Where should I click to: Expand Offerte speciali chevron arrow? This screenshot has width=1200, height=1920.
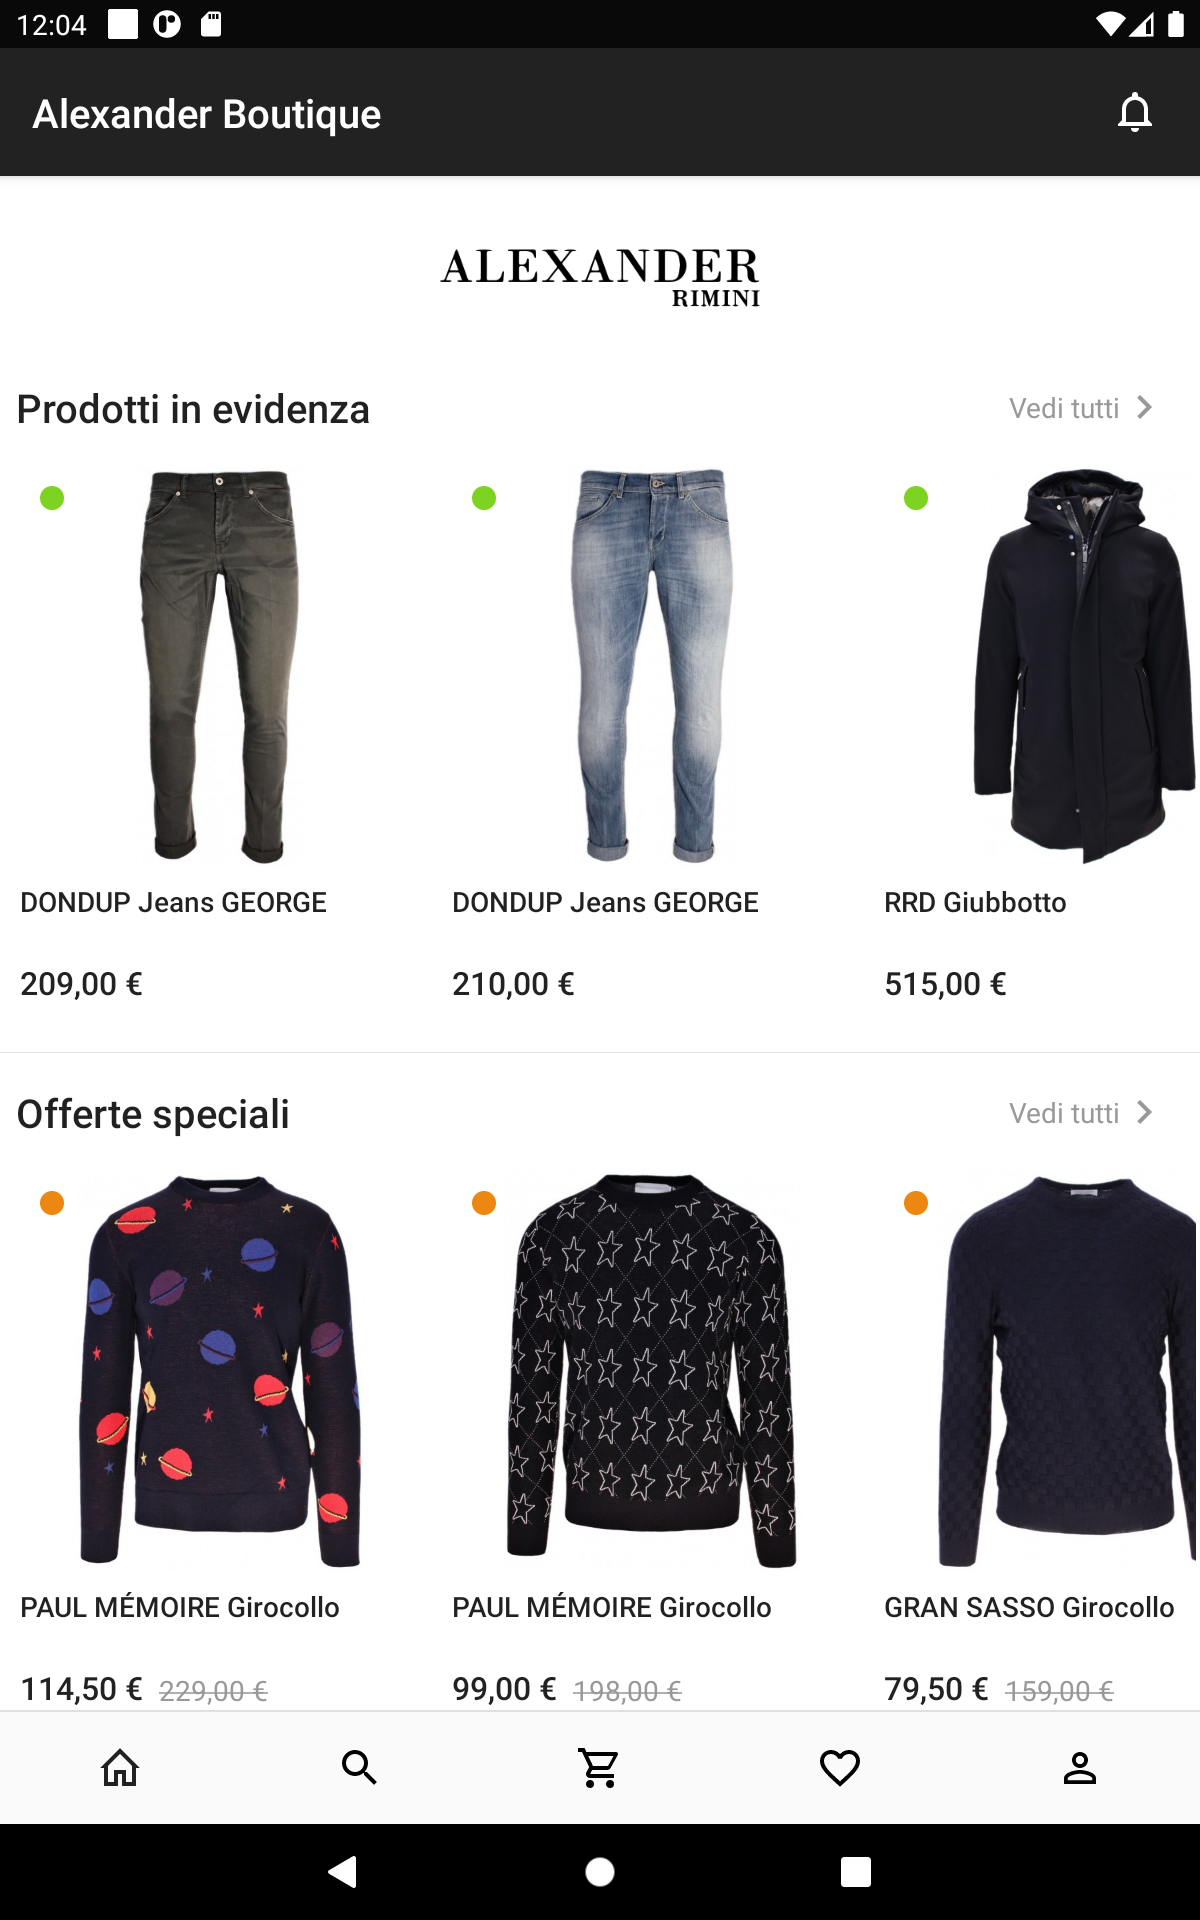pyautogui.click(x=1145, y=1113)
